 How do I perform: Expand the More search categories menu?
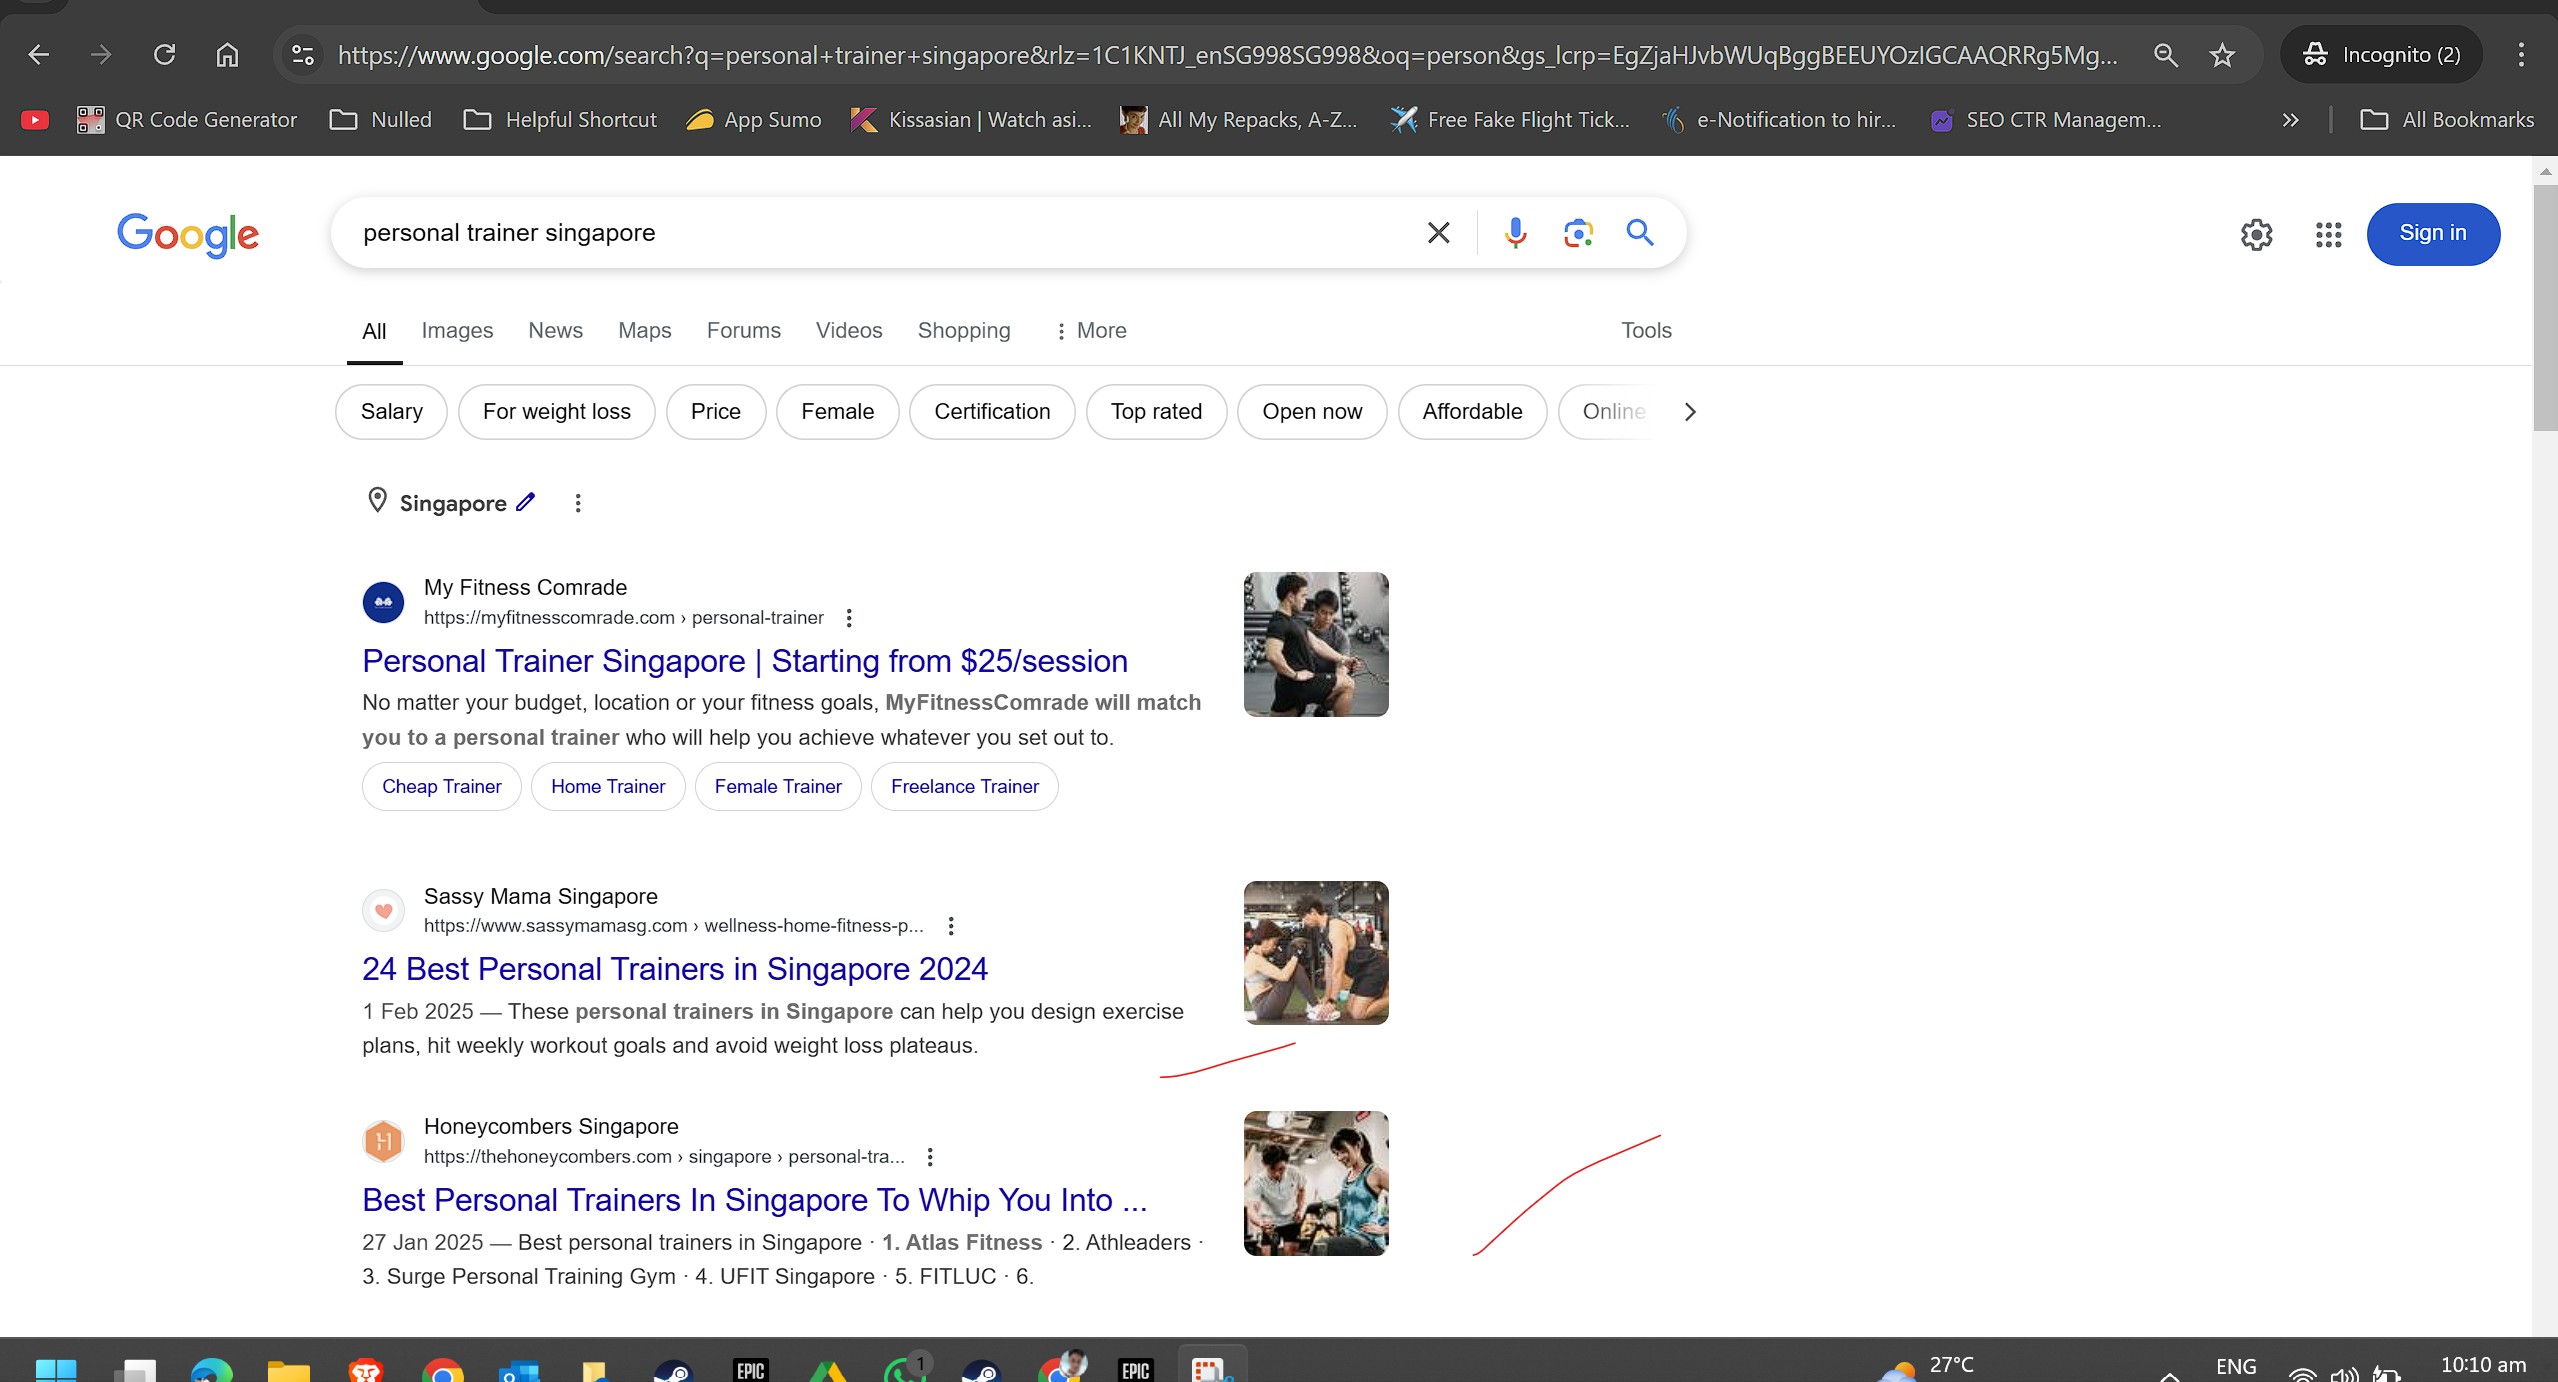[1090, 330]
